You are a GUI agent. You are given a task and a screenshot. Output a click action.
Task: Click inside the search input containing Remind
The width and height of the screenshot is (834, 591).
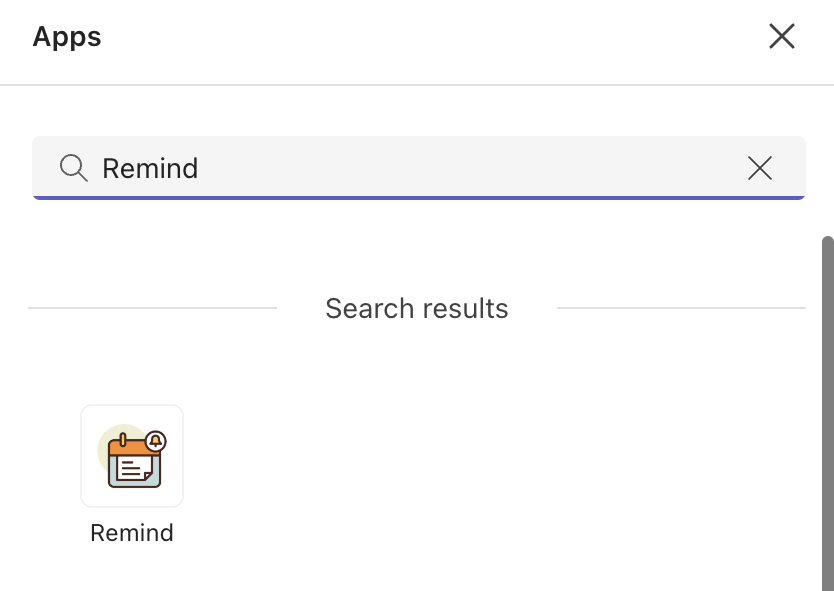pyautogui.click(x=300, y=168)
